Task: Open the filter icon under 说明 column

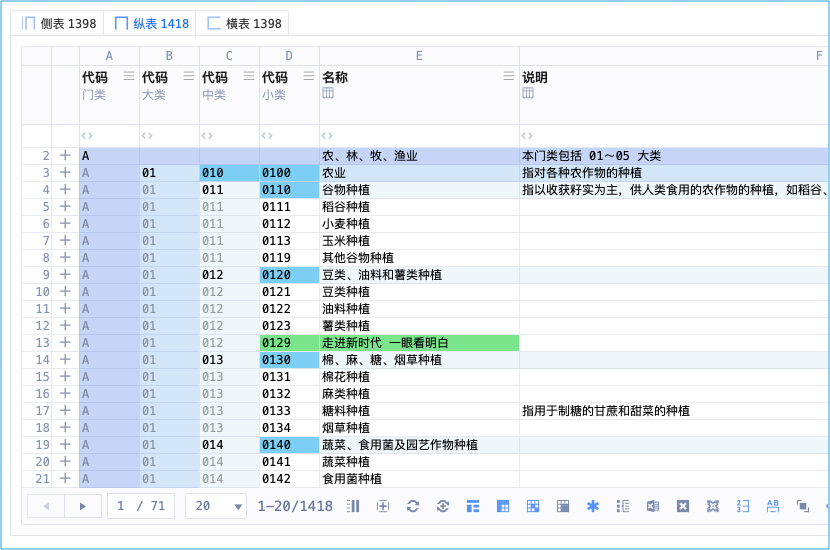Action: click(x=527, y=136)
